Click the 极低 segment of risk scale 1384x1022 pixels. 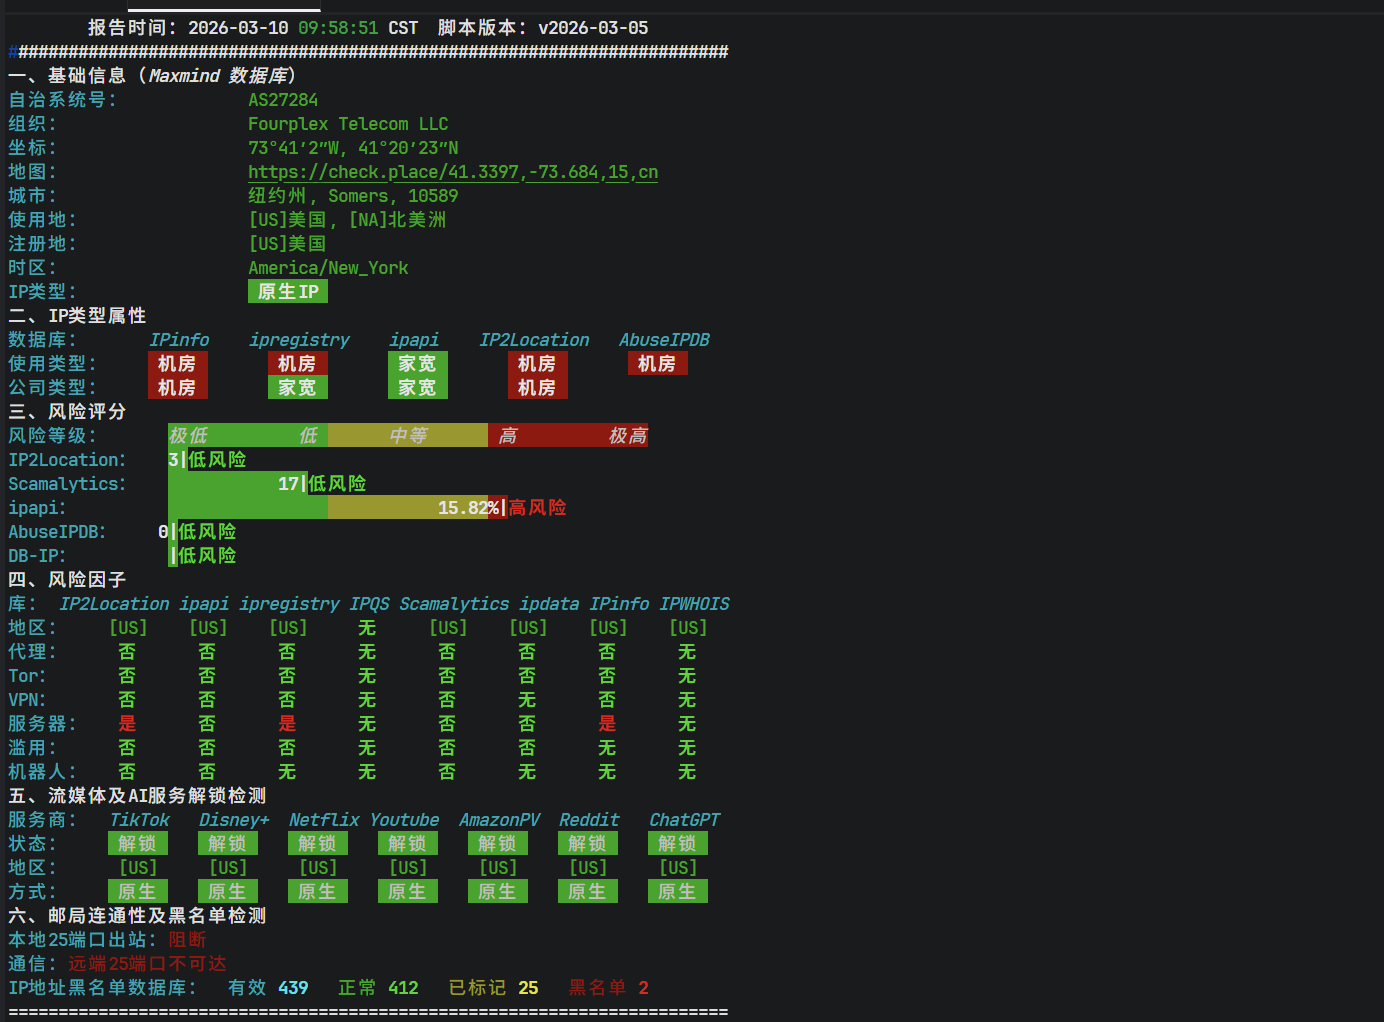tap(188, 436)
